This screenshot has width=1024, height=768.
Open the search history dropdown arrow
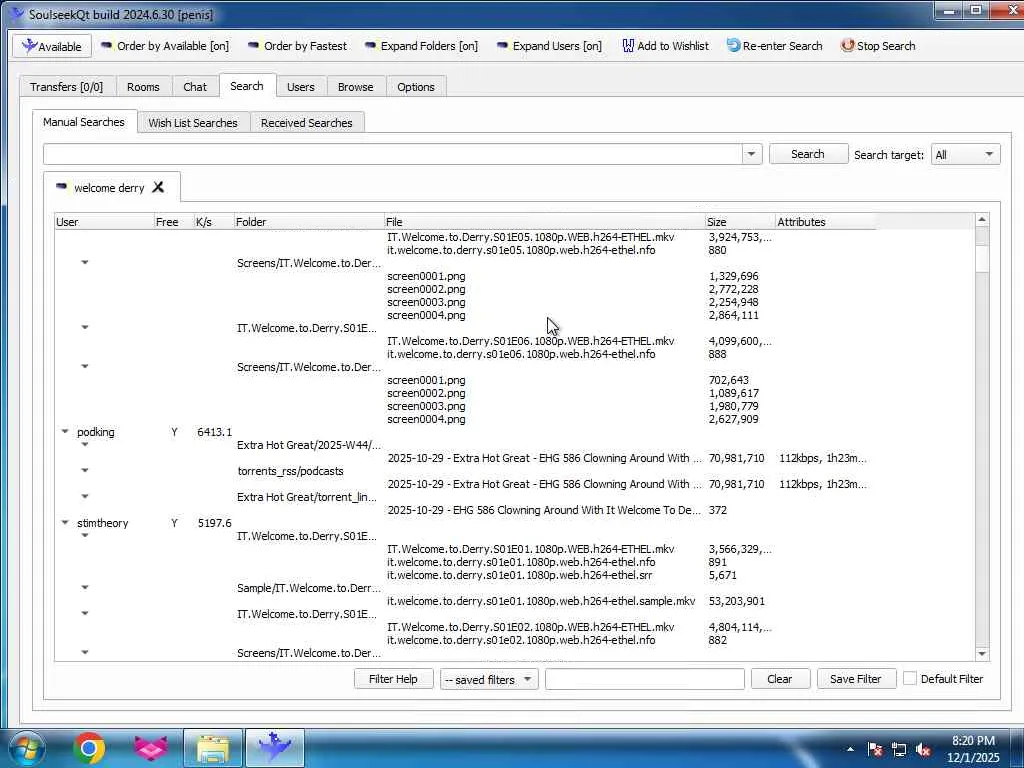pyautogui.click(x=751, y=155)
